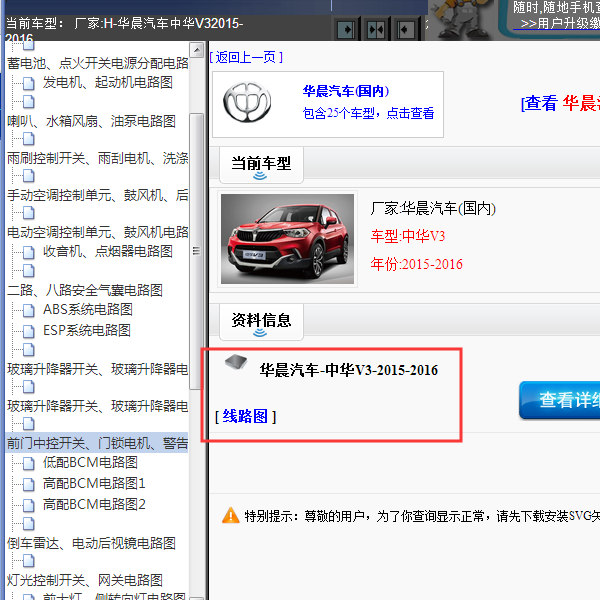Click the Brilliance brand logo image

tap(247, 102)
